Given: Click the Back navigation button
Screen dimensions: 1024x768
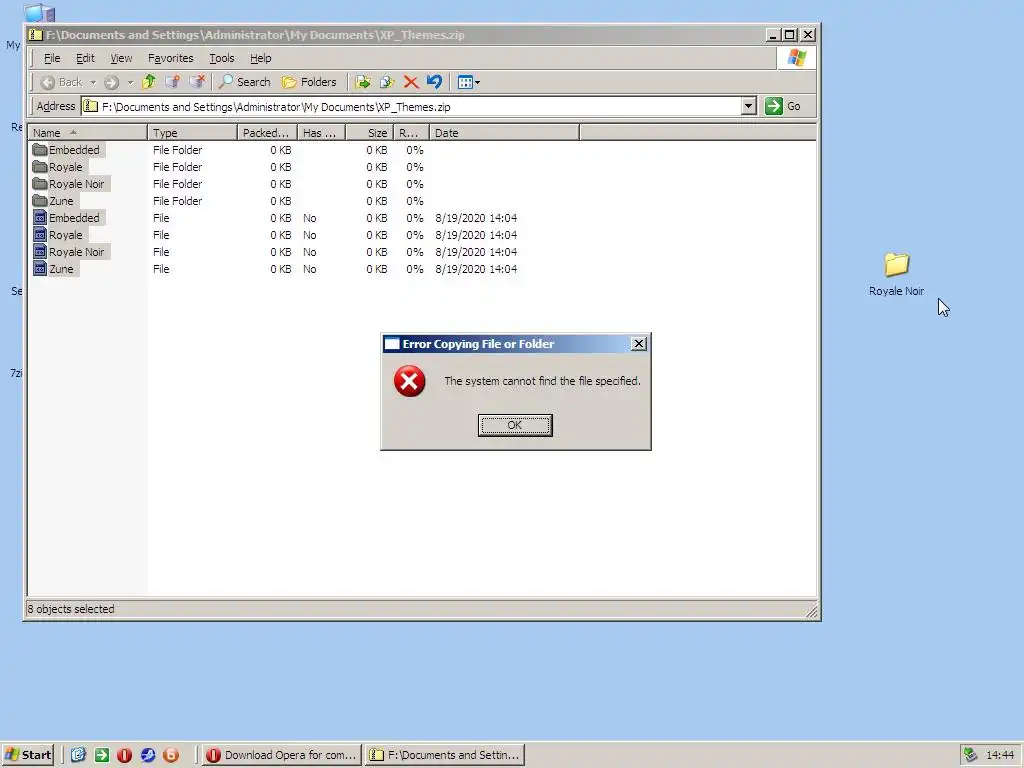Looking at the screenshot, I should click(61, 82).
